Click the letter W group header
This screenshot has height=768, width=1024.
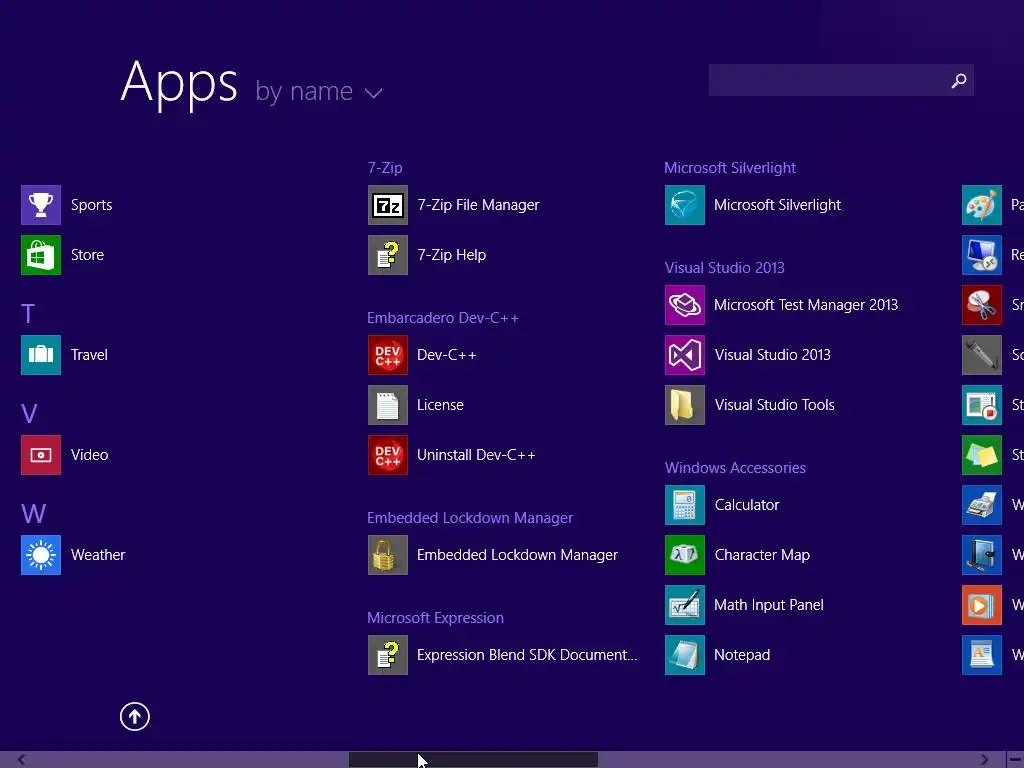coord(33,514)
